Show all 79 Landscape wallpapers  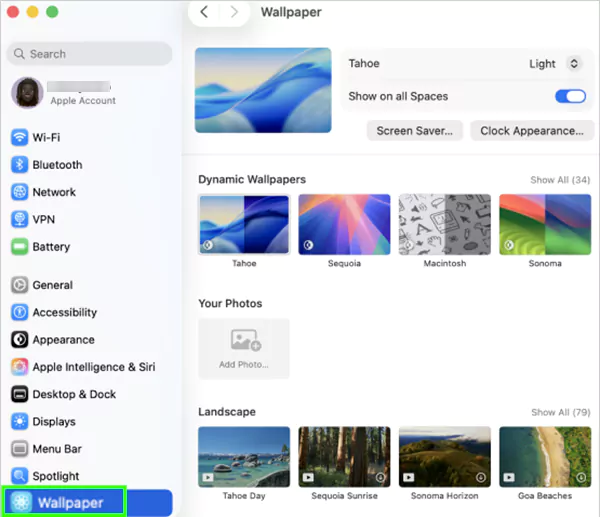(561, 412)
